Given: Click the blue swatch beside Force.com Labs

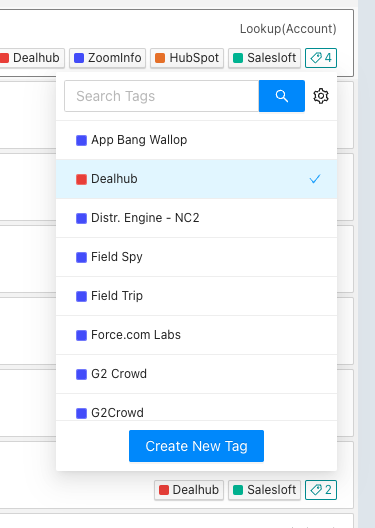Looking at the screenshot, I should pyautogui.click(x=81, y=335).
